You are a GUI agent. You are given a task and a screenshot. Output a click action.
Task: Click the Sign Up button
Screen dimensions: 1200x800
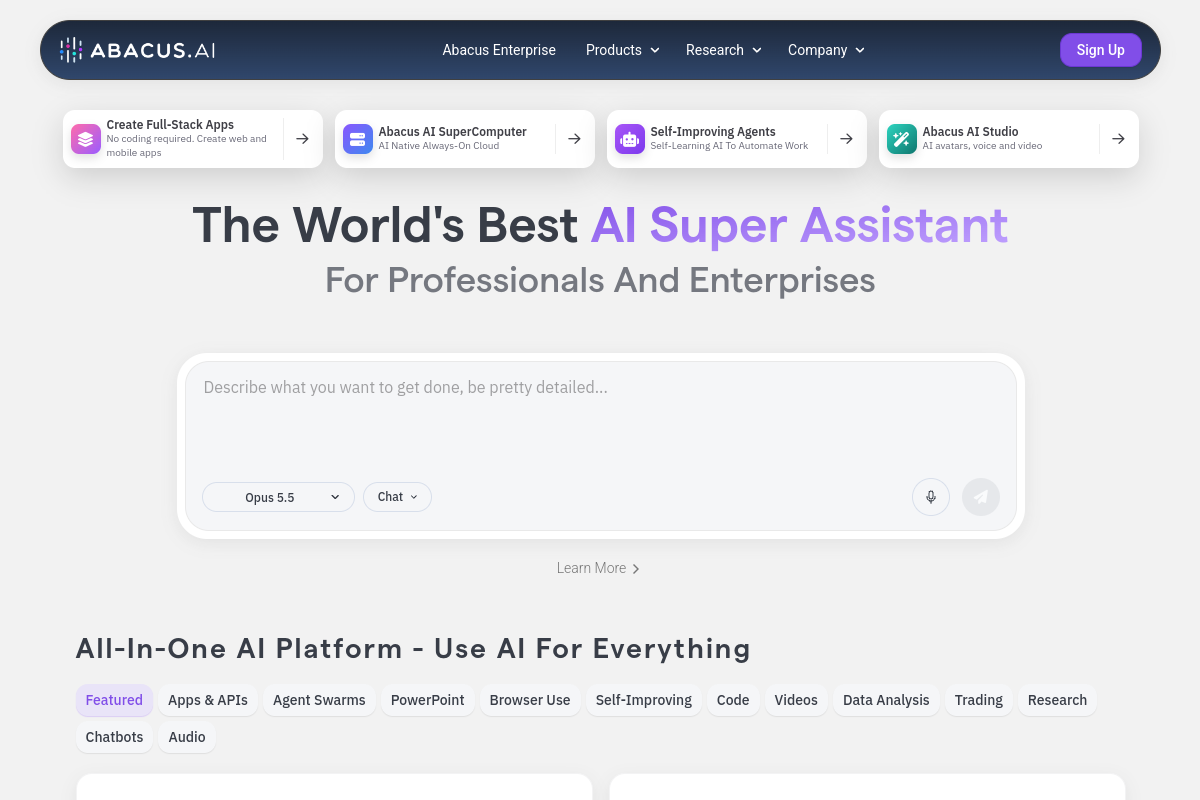click(x=1101, y=50)
